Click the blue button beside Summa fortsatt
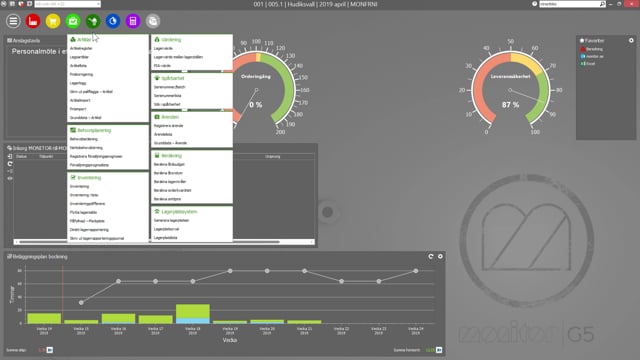This screenshot has height=360, width=640. 439,350
